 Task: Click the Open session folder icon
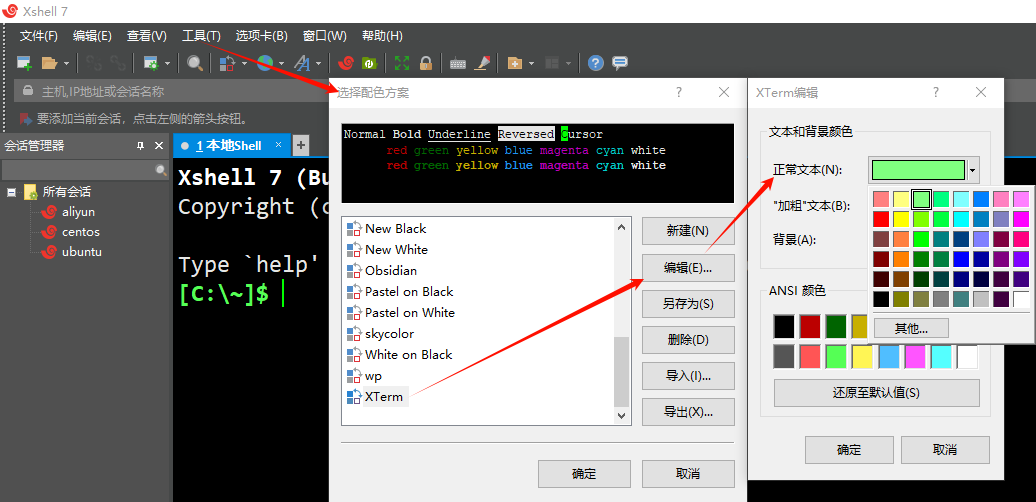coord(49,63)
